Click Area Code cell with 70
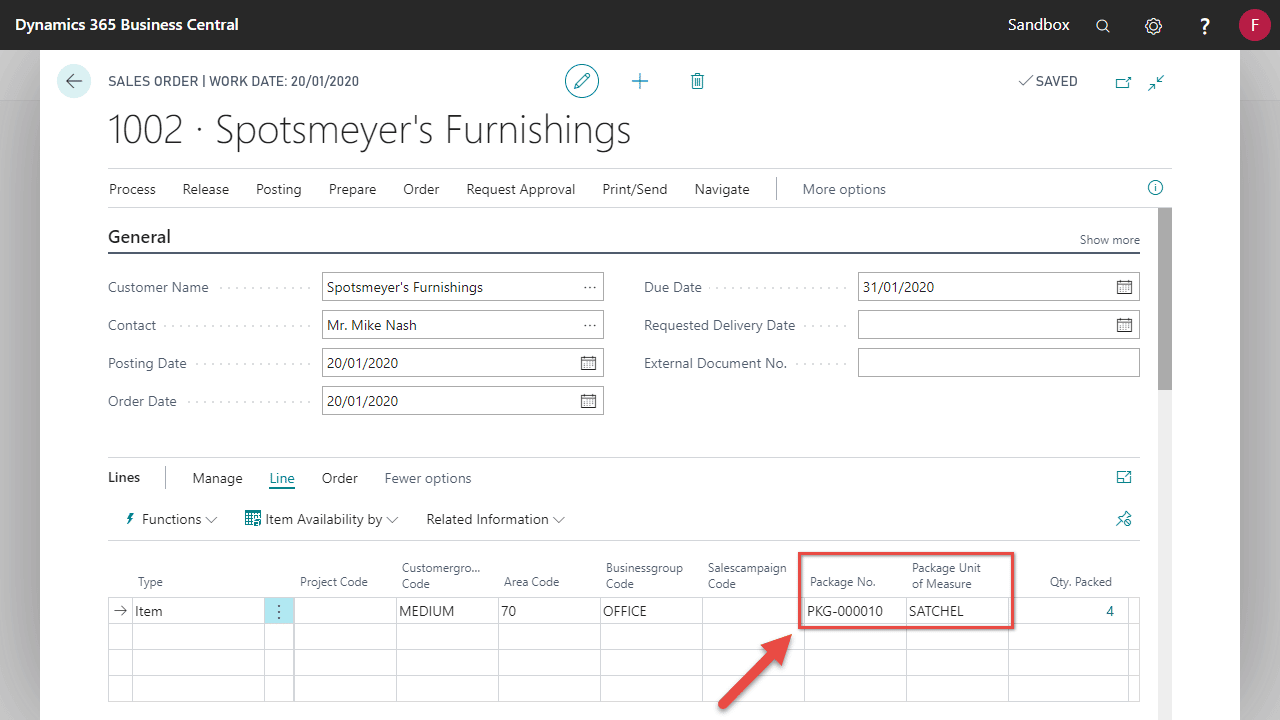1280x720 pixels. click(549, 611)
